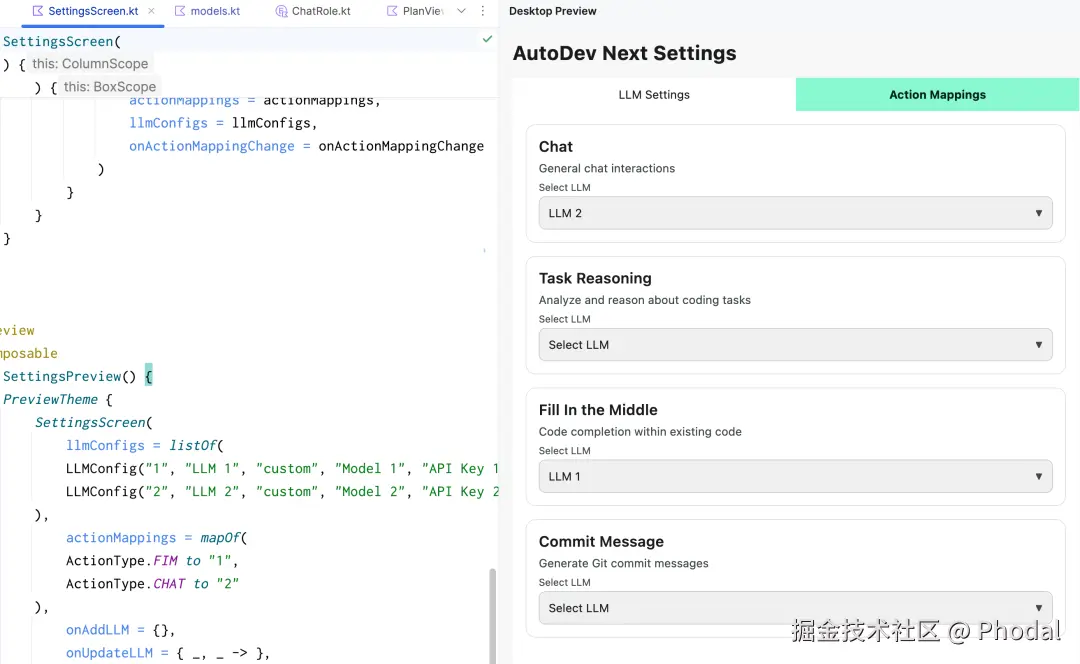This screenshot has width=1080, height=664.
Task: Click the 'this: ColumnScope' inlay hint
Action: pyautogui.click(x=89, y=64)
